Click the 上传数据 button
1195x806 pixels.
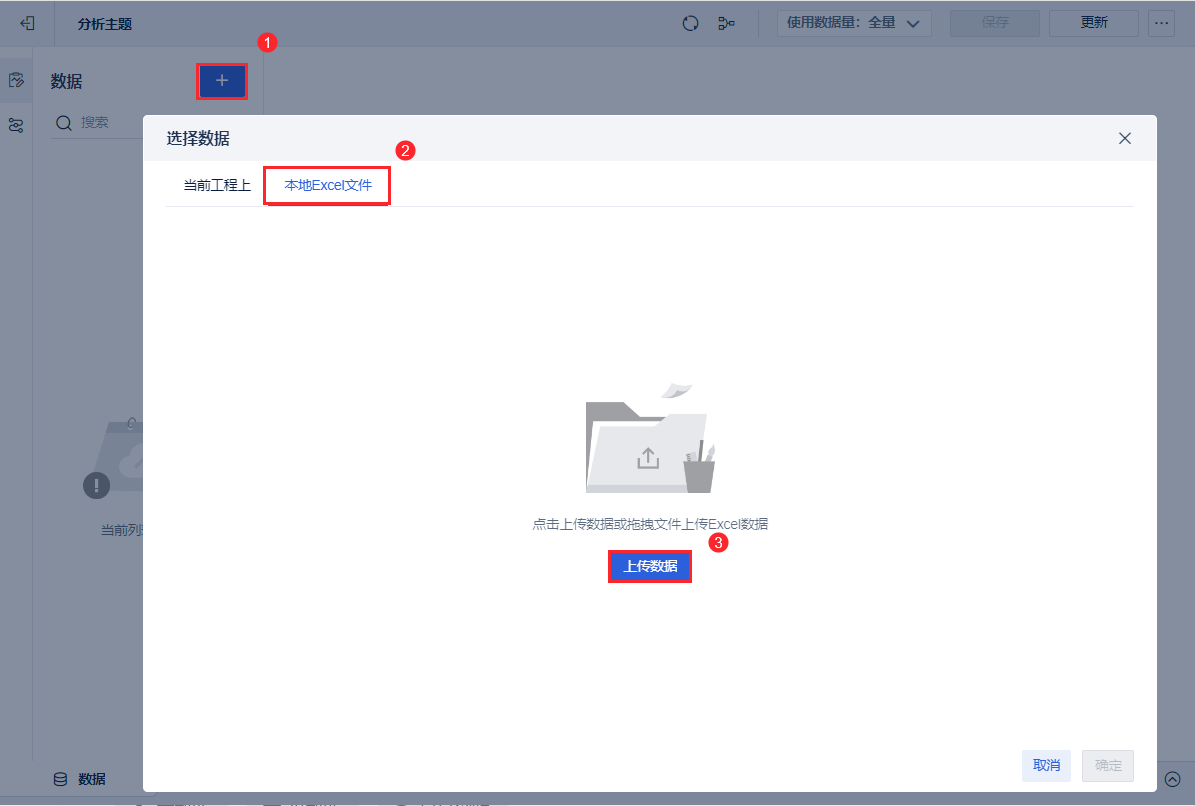[650, 566]
